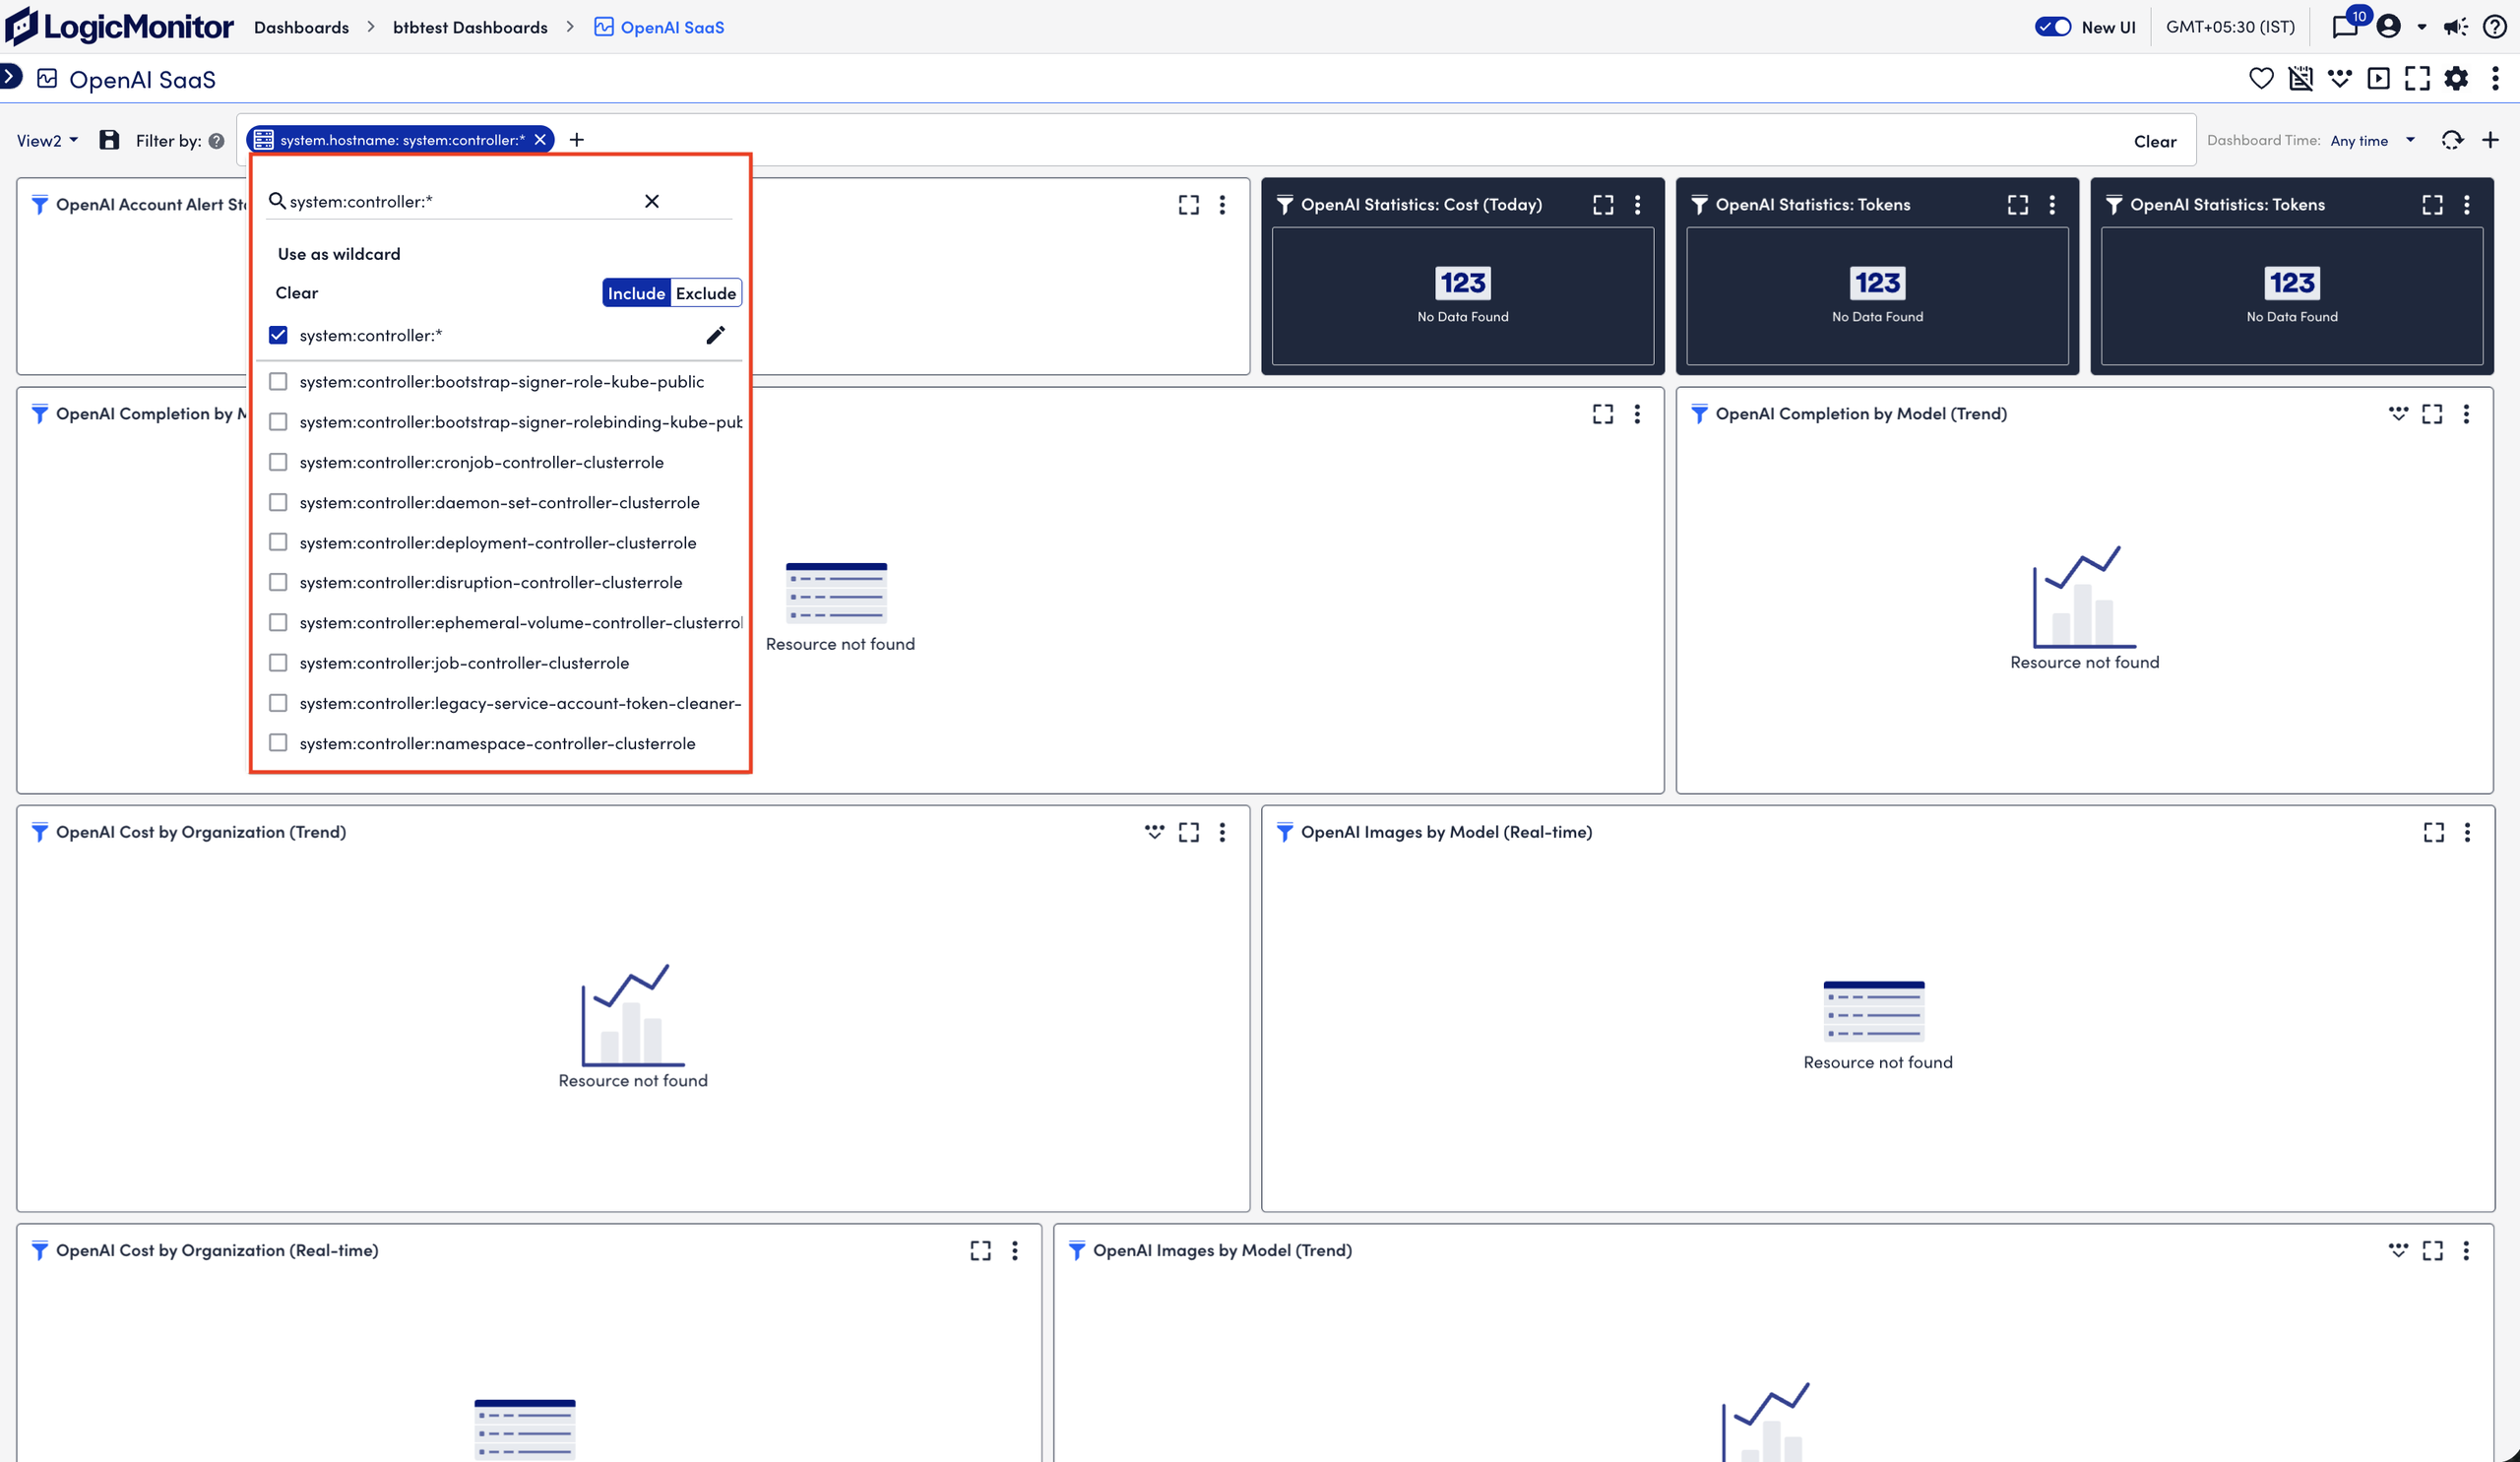The width and height of the screenshot is (2520, 1462).
Task: Expand OpenAI Statistics: Cost (Today) widget
Action: [1603, 205]
